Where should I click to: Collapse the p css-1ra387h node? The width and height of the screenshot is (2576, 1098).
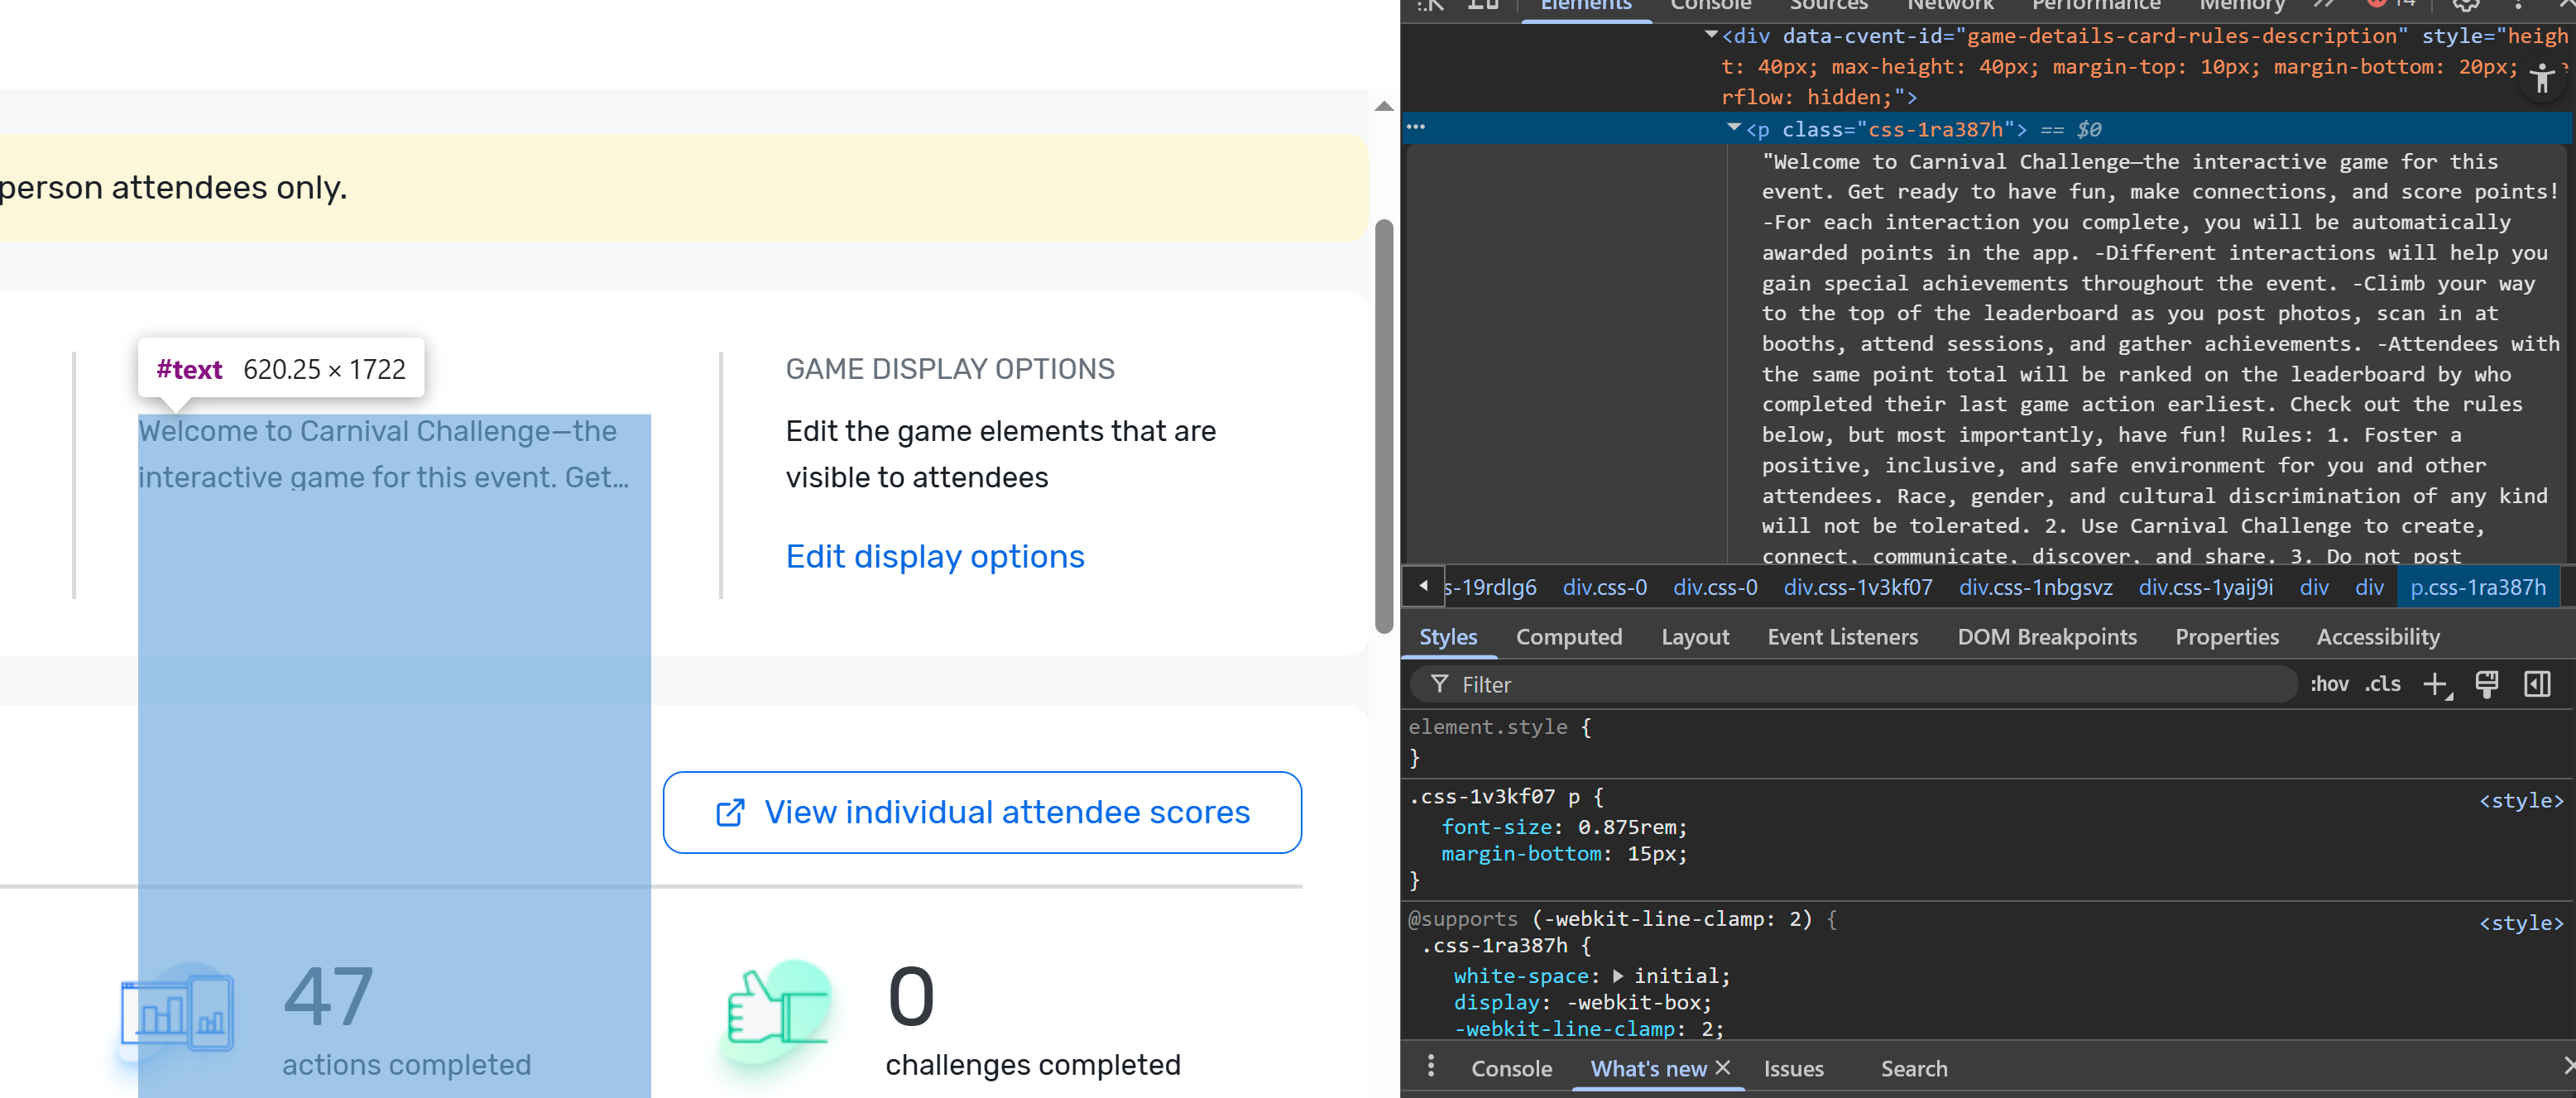(1734, 127)
